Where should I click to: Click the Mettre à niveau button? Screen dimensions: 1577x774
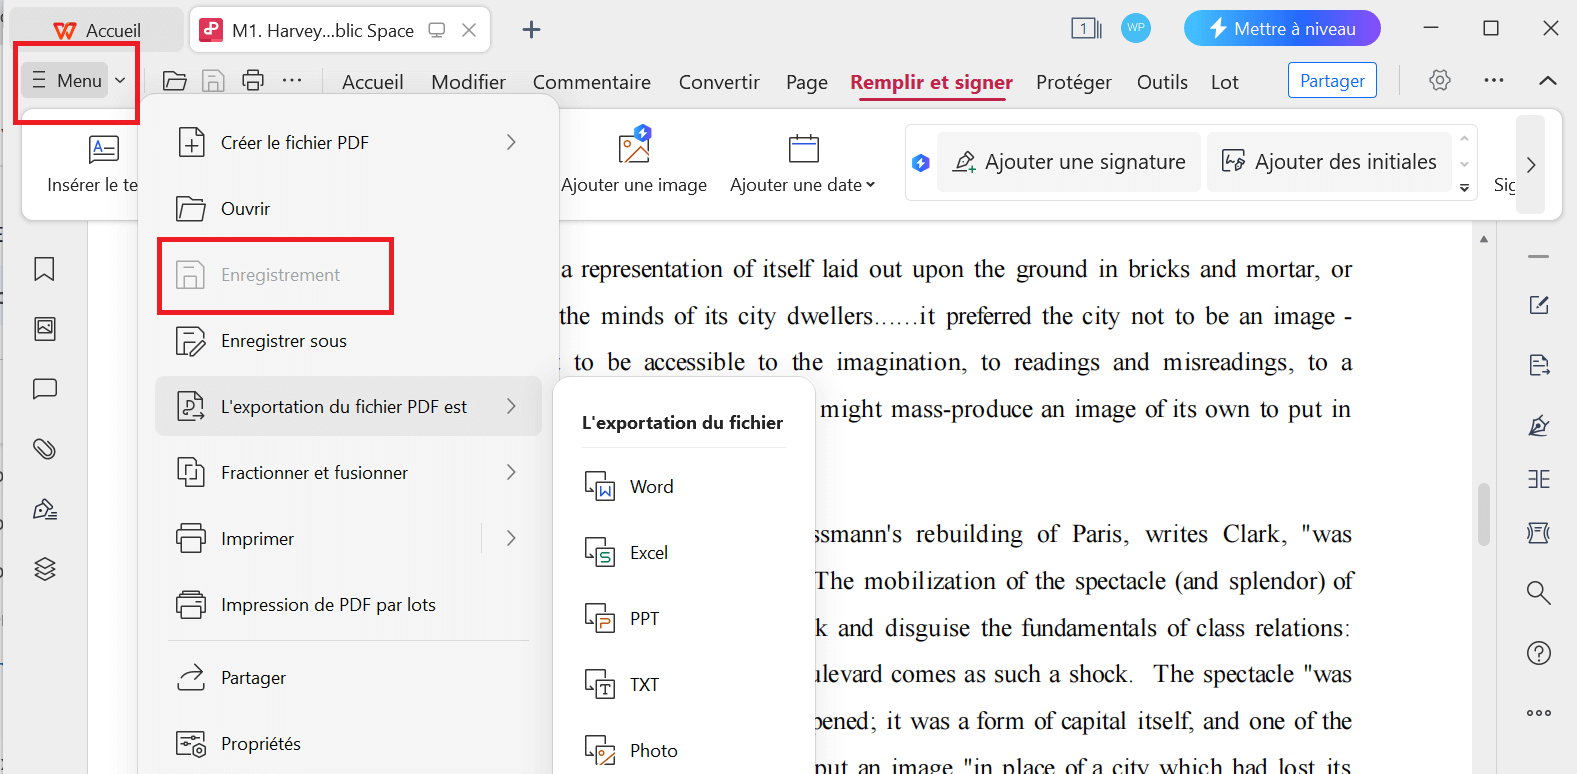[x=1282, y=29]
